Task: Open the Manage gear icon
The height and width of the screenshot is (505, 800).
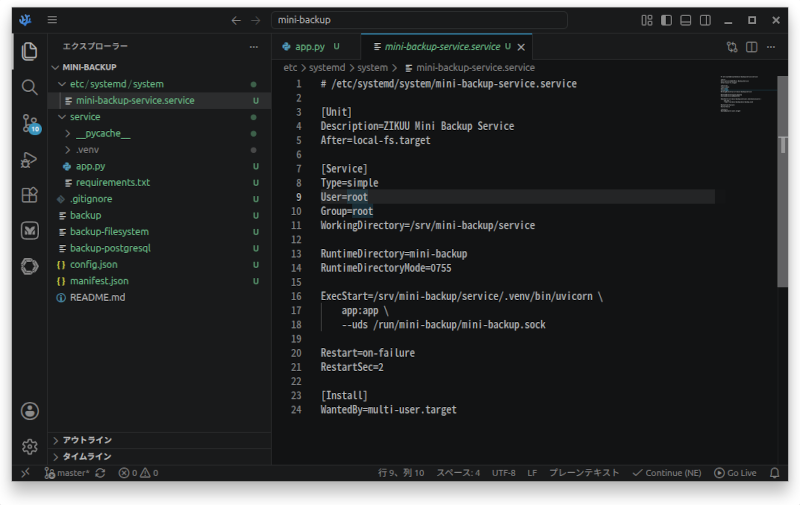Action: (x=30, y=447)
